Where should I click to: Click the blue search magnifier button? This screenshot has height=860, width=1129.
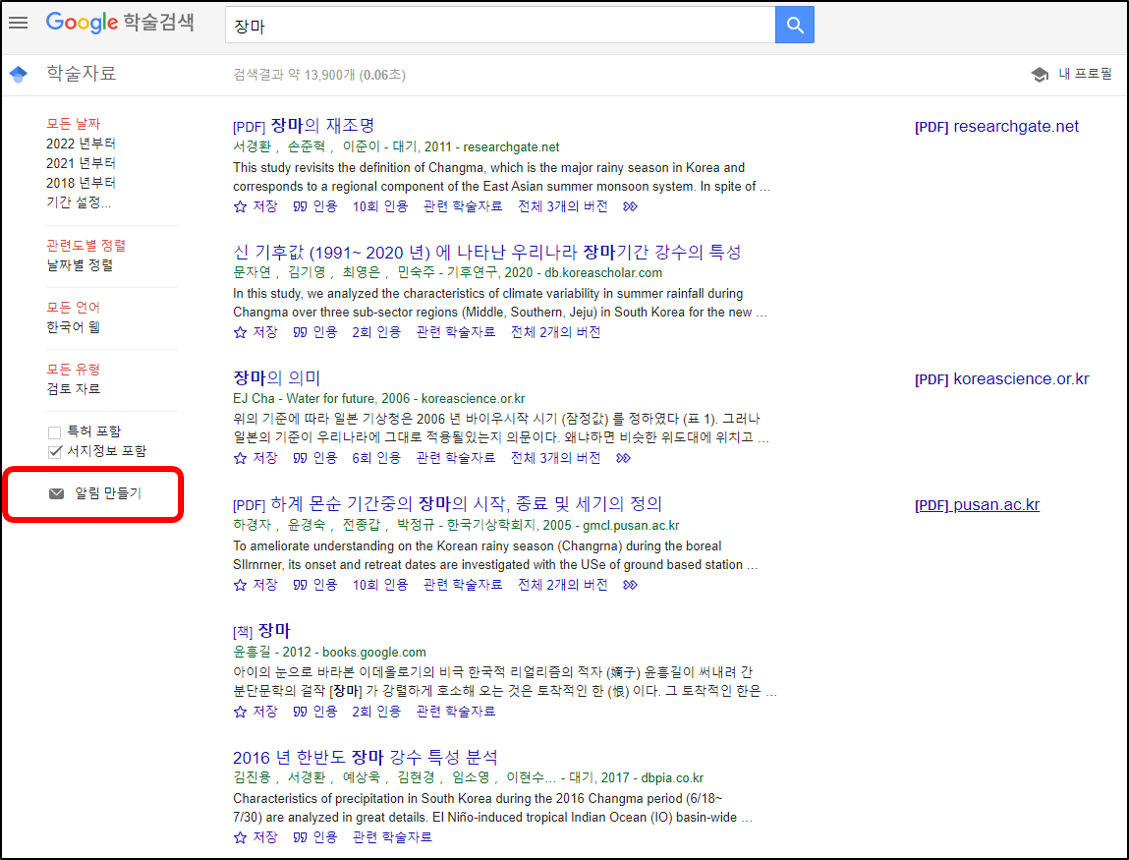click(794, 25)
